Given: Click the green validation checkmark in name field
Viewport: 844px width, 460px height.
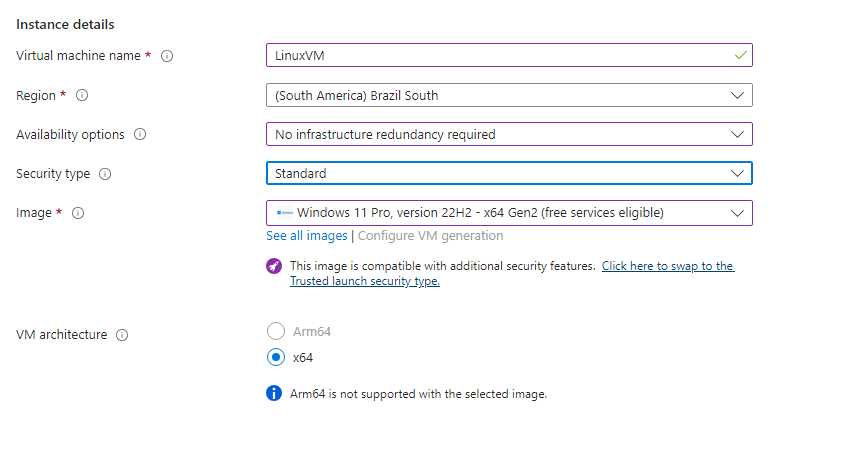Looking at the screenshot, I should point(739,56).
